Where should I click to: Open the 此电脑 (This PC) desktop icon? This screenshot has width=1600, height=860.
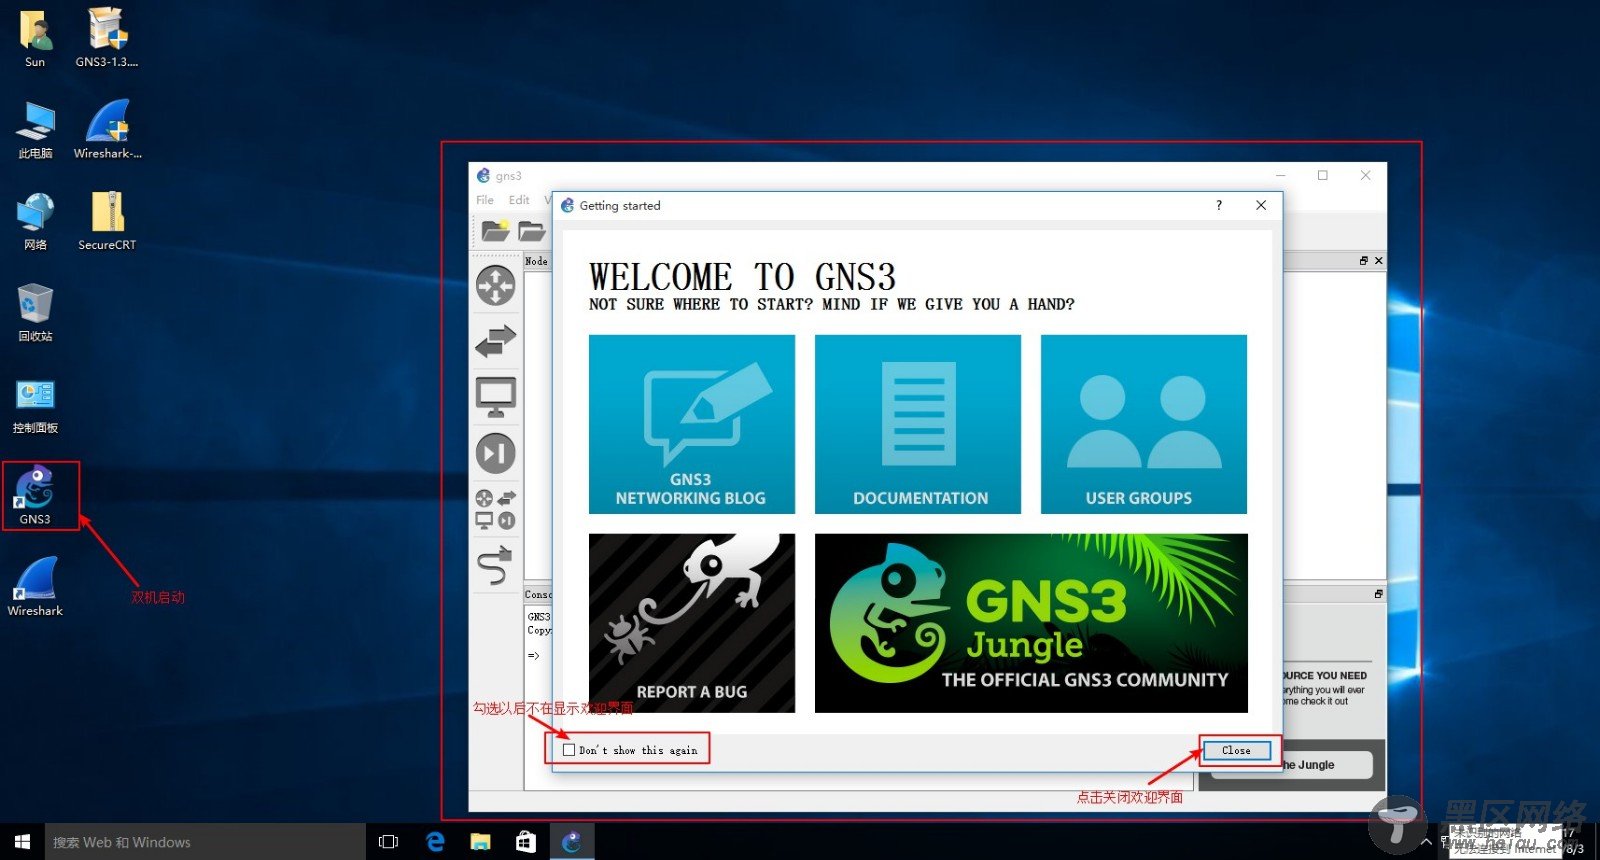pos(35,129)
